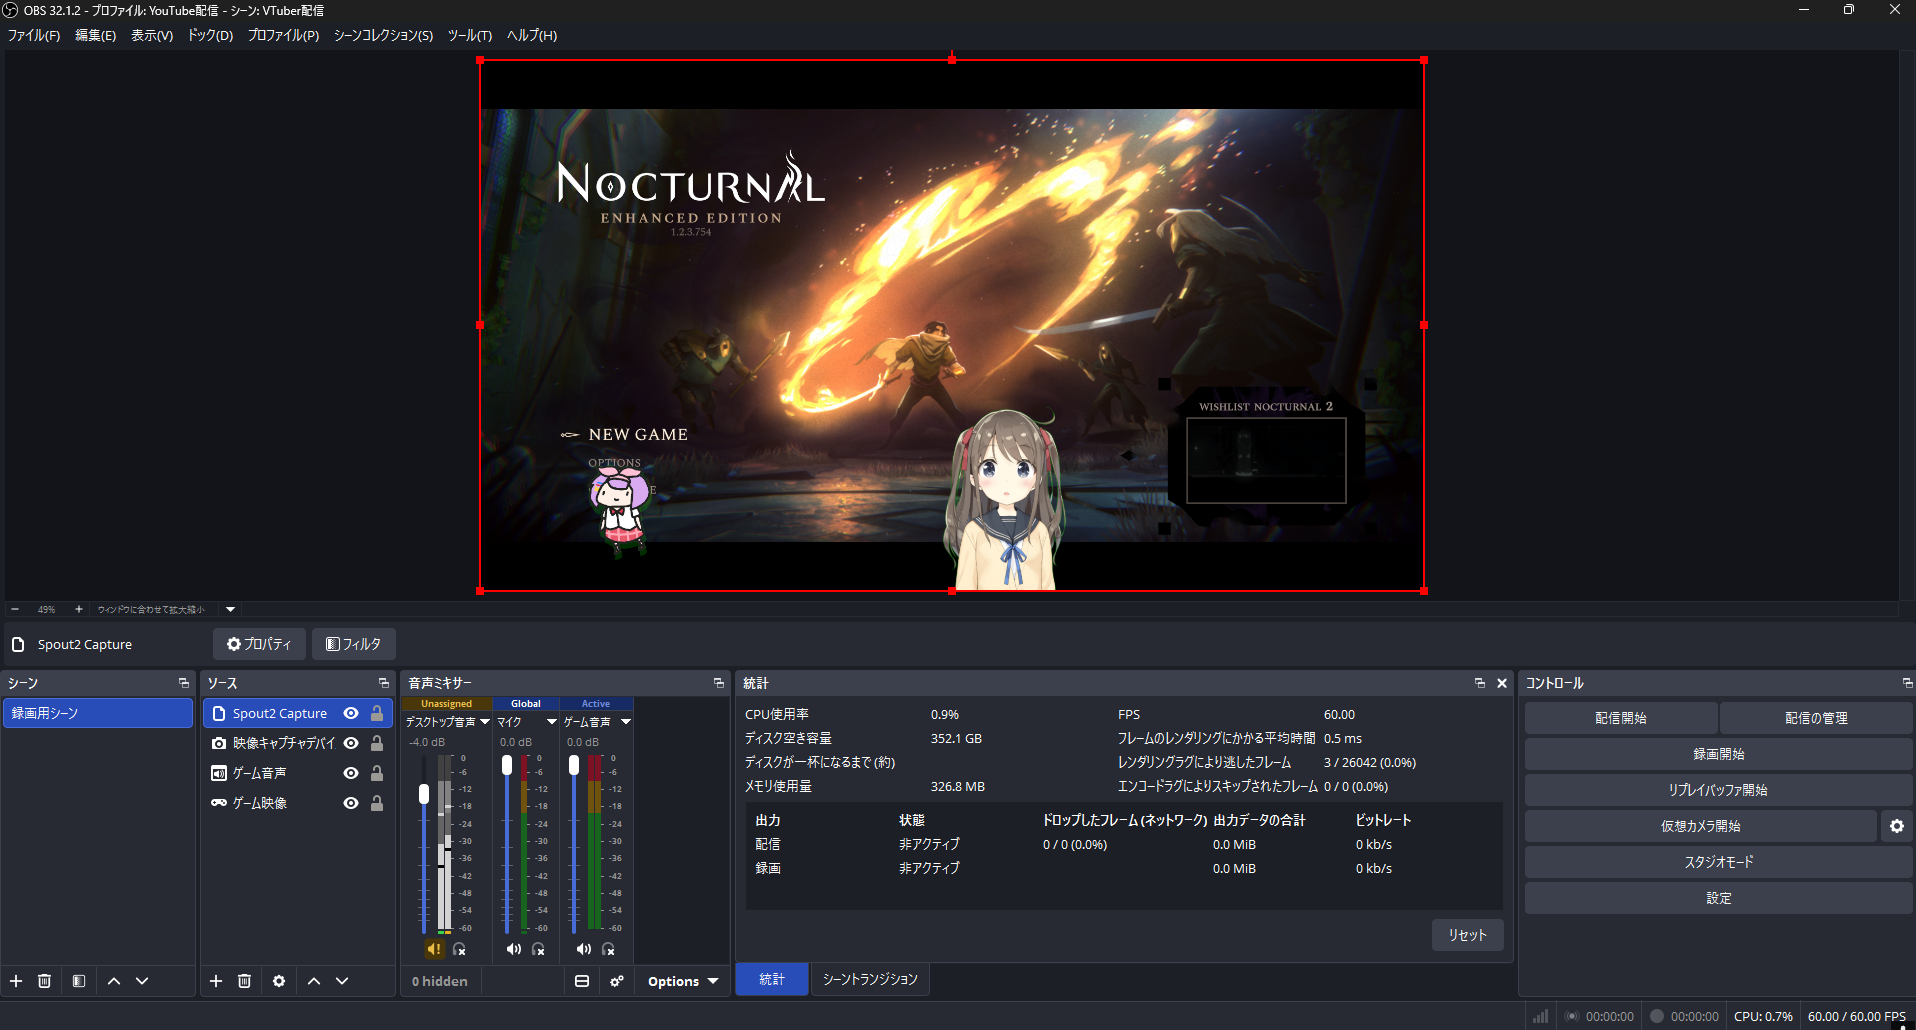The image size is (1916, 1030).
Task: Undock the コントロール panel
Action: click(x=1907, y=683)
